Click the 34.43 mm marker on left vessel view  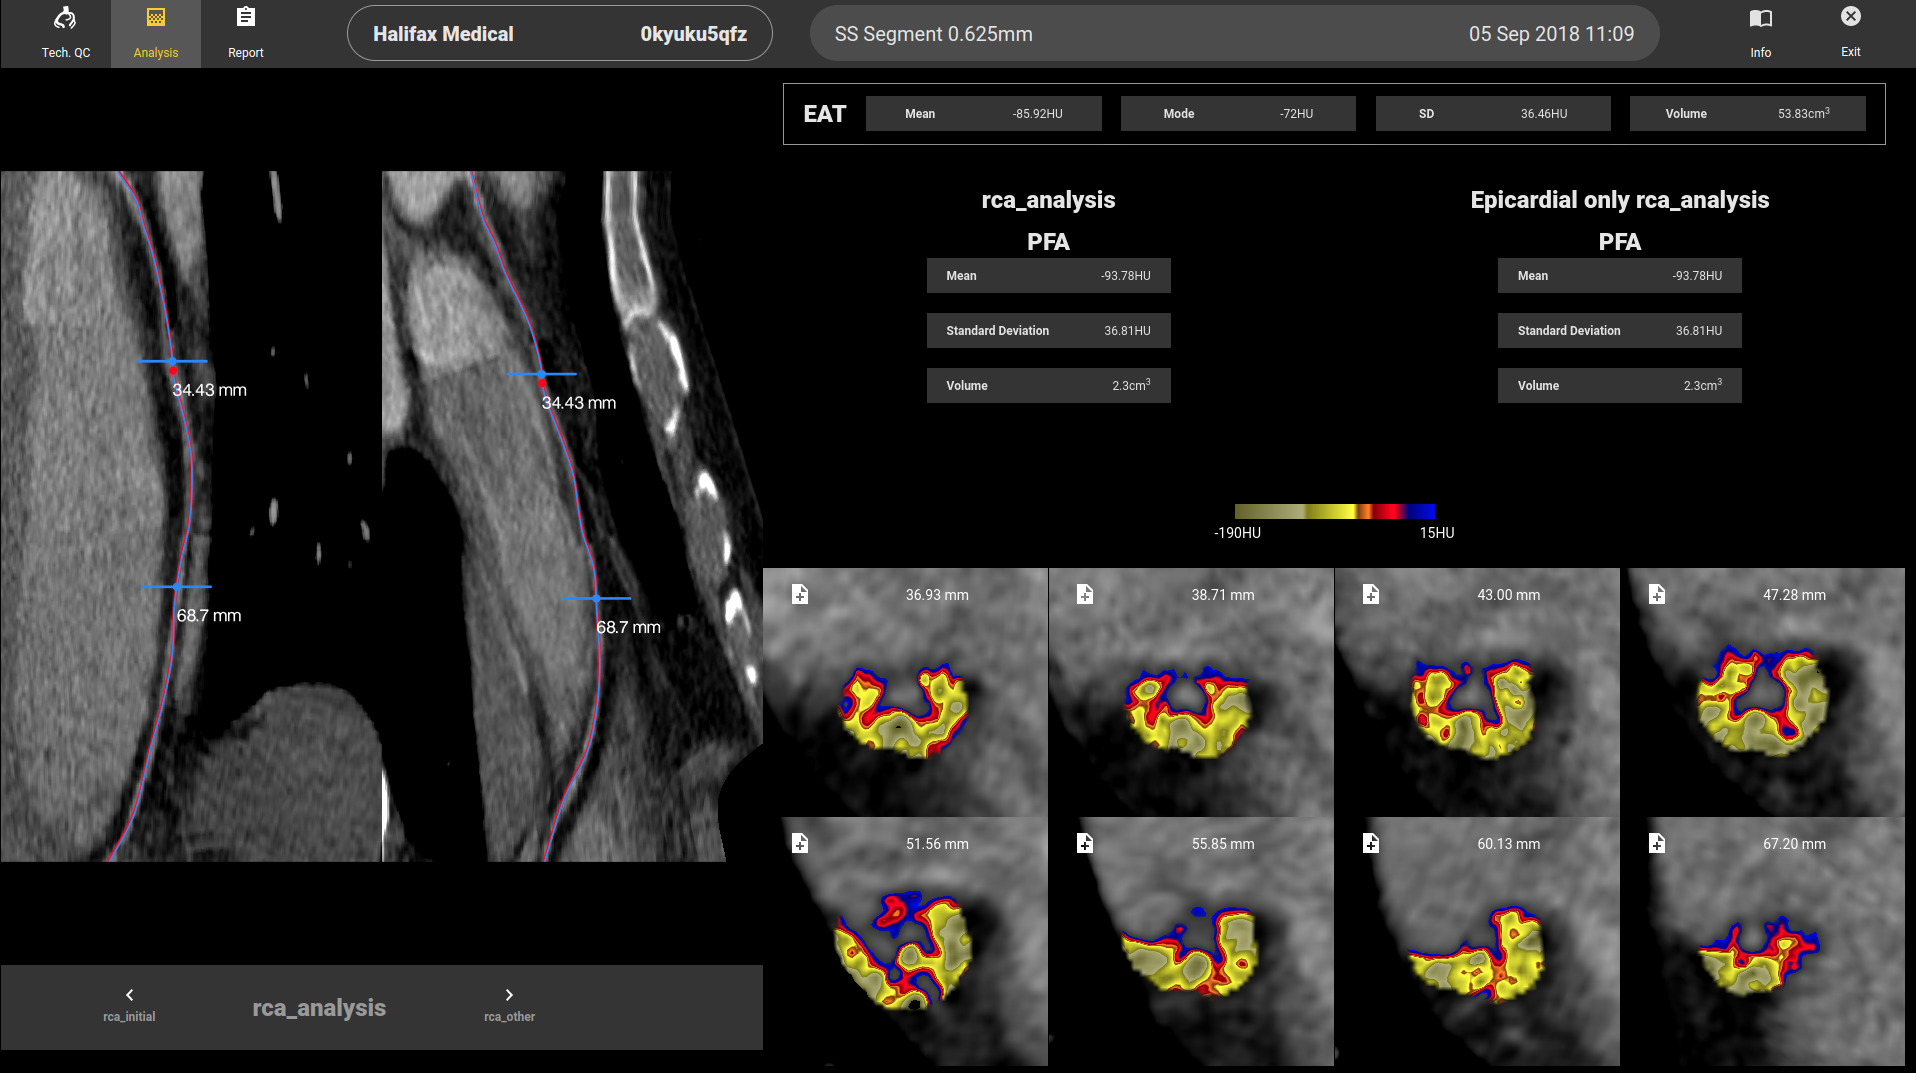click(172, 362)
